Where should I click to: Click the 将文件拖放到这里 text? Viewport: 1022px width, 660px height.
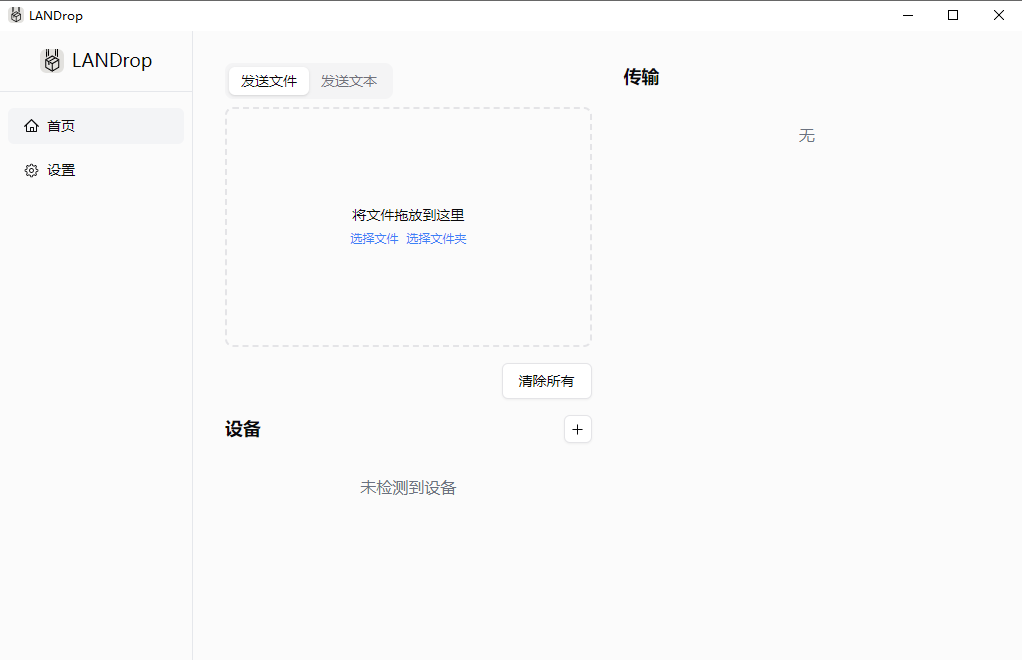[408, 215]
